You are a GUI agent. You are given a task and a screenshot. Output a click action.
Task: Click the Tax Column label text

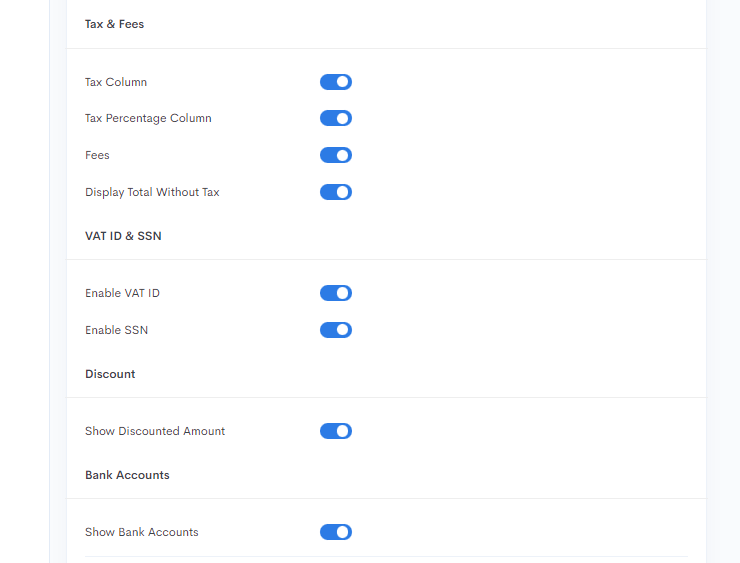click(x=116, y=82)
